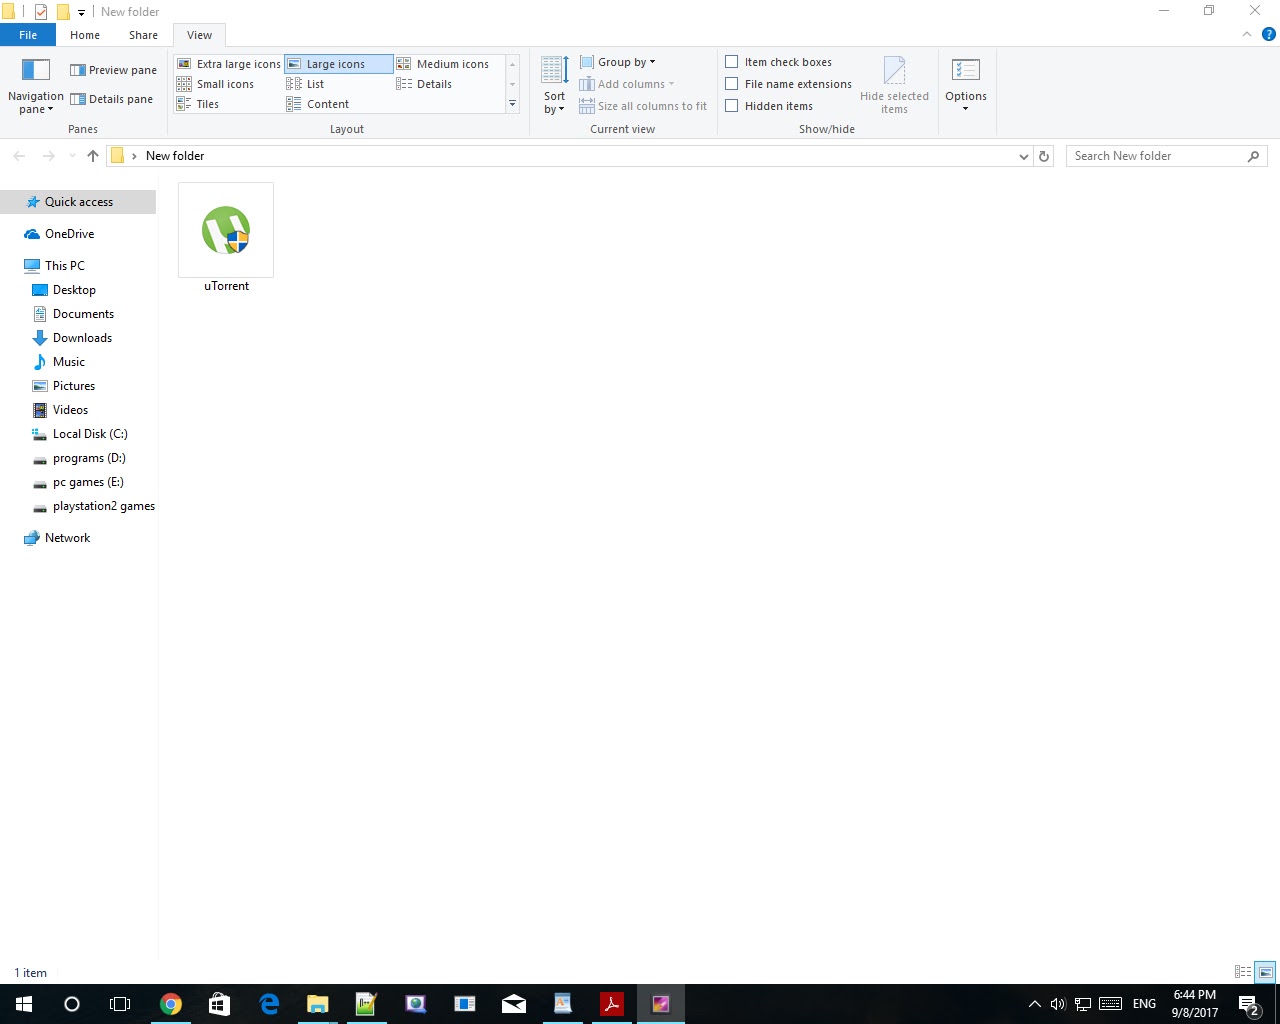The height and width of the screenshot is (1024, 1280).
Task: Choose Details layout view
Action: click(425, 84)
